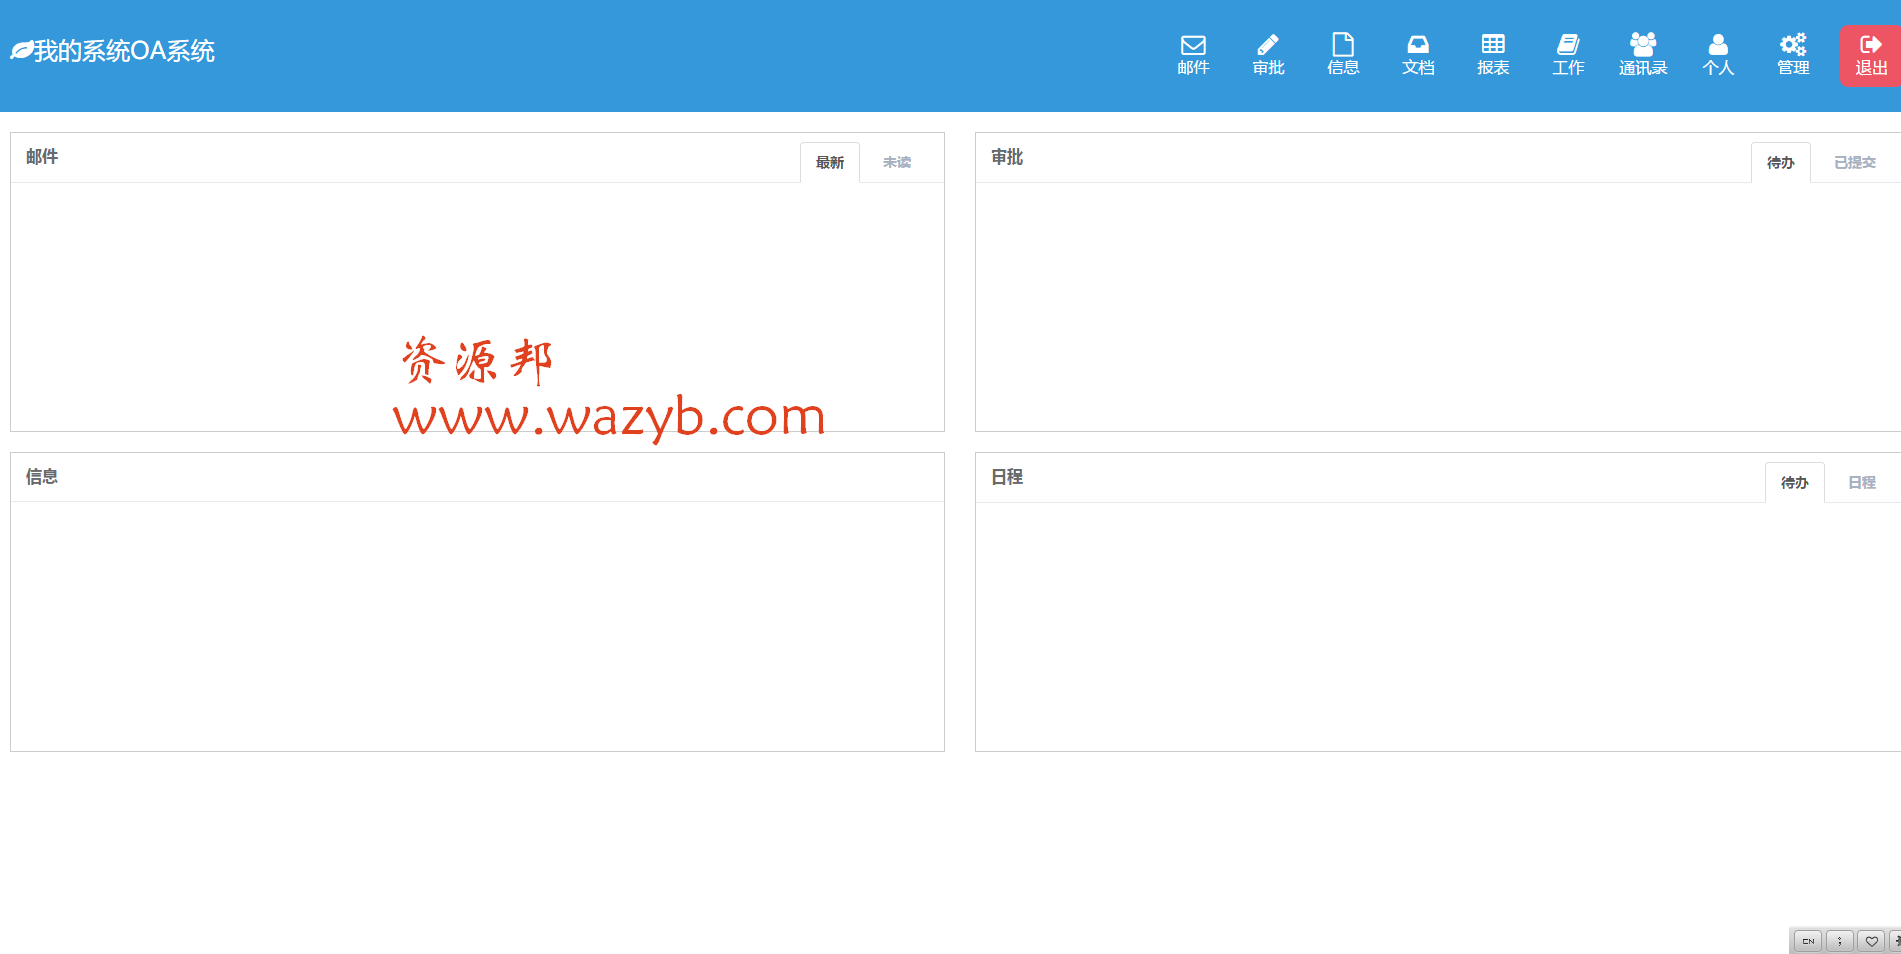Open the 文档 inbox icon in navbar
This screenshot has width=1901, height=954.
pos(1418,55)
